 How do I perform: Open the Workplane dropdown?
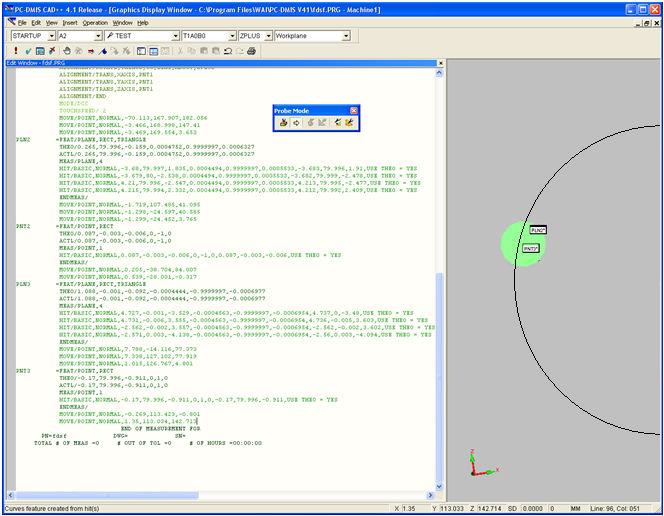click(x=346, y=36)
